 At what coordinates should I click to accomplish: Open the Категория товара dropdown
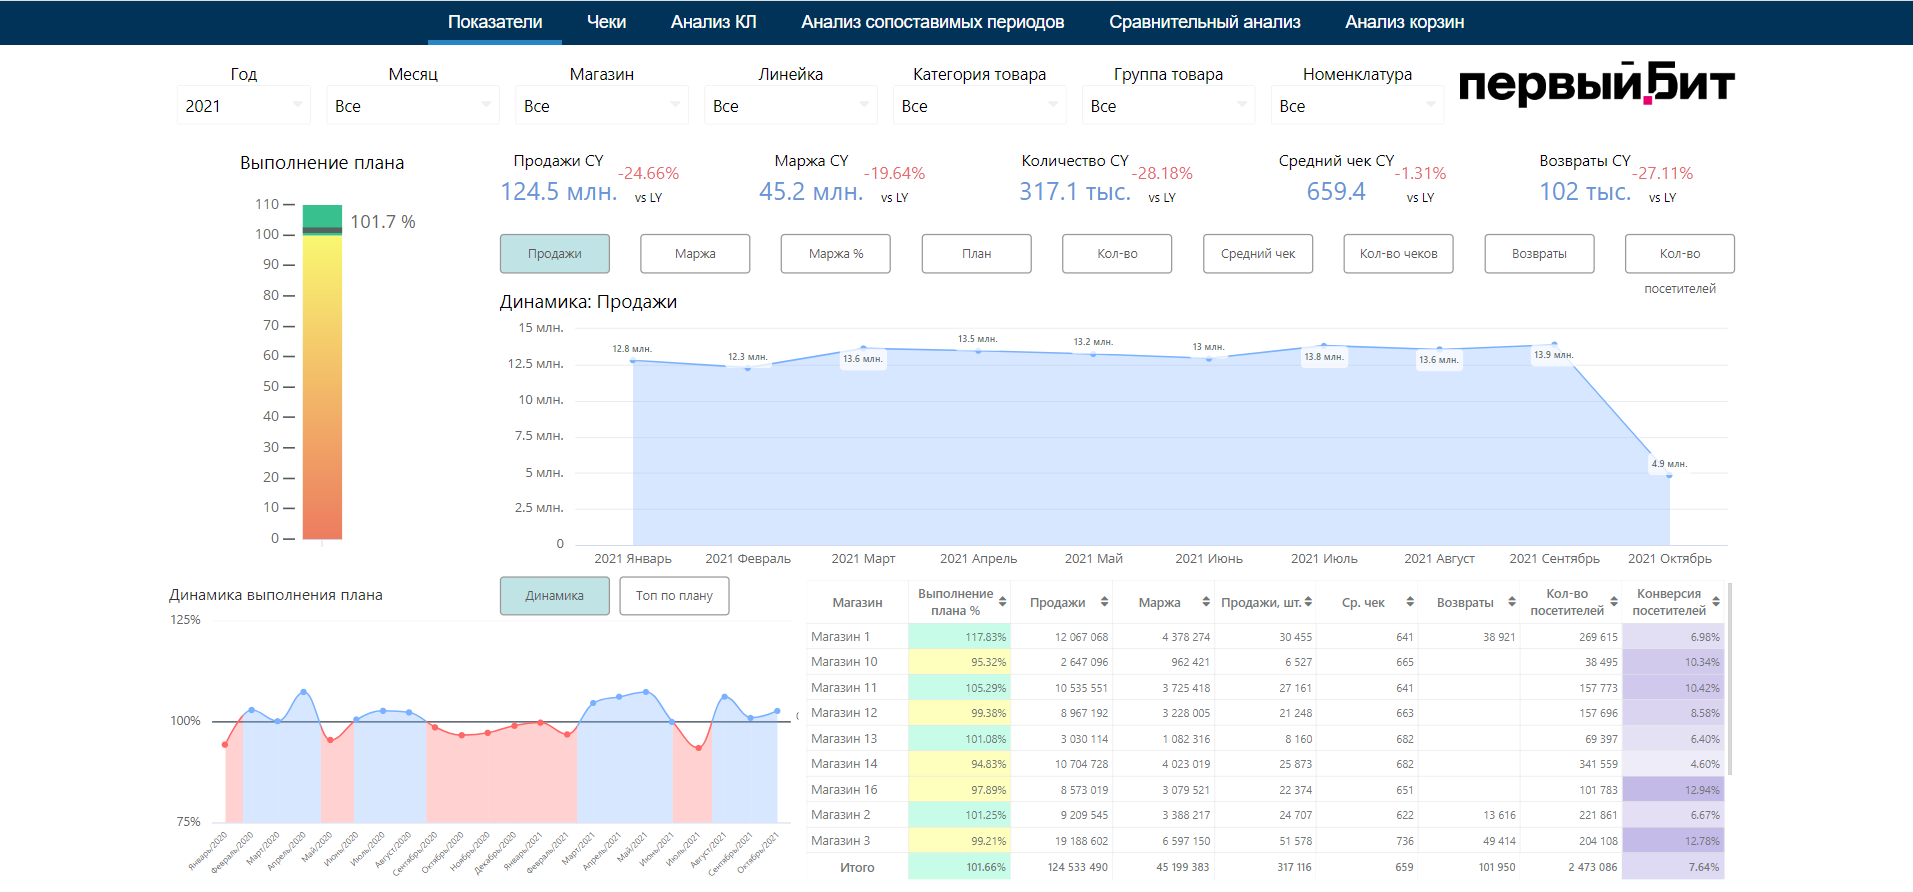click(979, 105)
